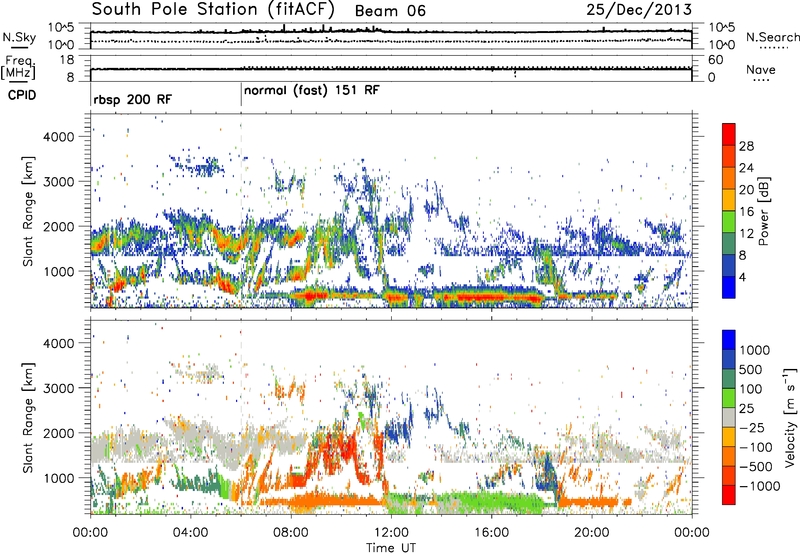Click the 'Power [dB]' colorbar title

pos(763,211)
